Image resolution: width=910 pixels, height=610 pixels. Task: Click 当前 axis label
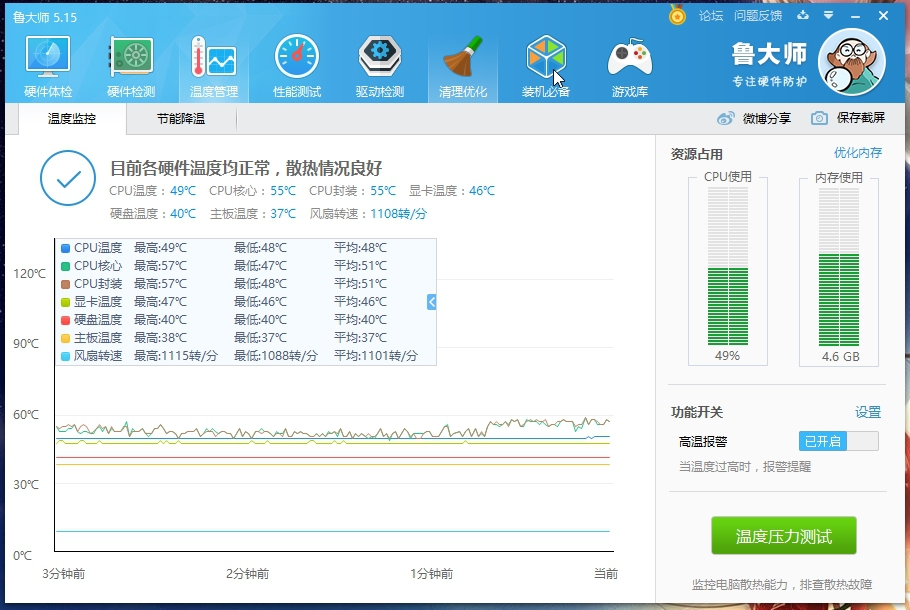[x=606, y=574]
